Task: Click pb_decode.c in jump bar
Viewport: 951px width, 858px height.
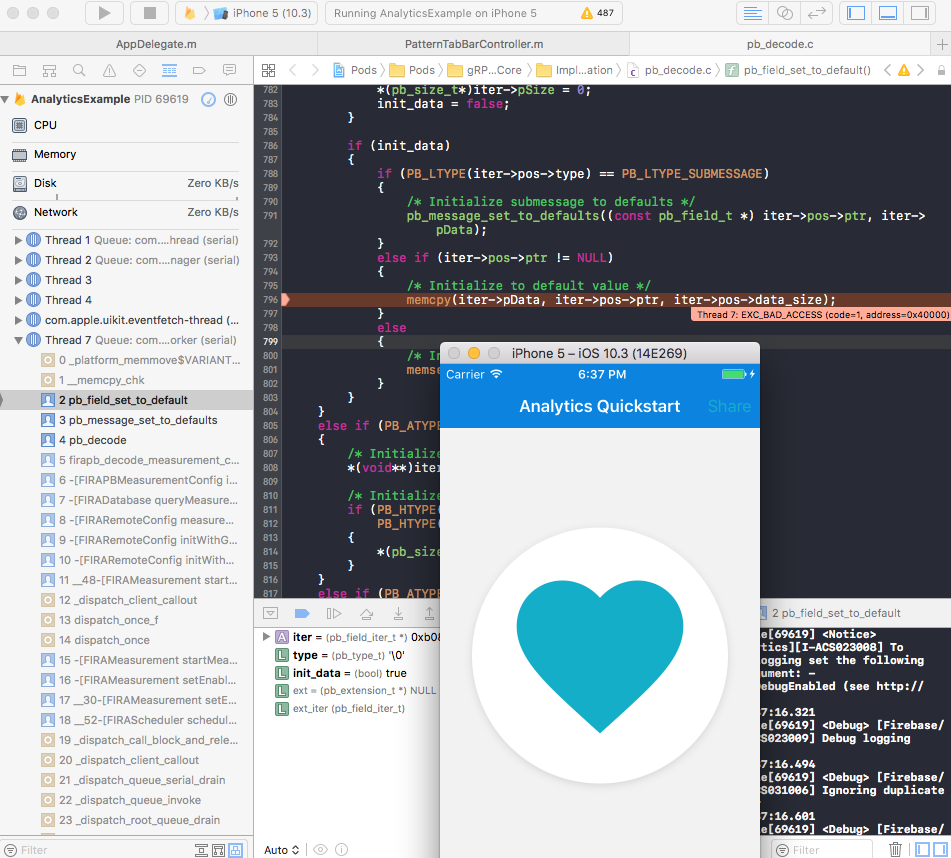Action: point(669,70)
